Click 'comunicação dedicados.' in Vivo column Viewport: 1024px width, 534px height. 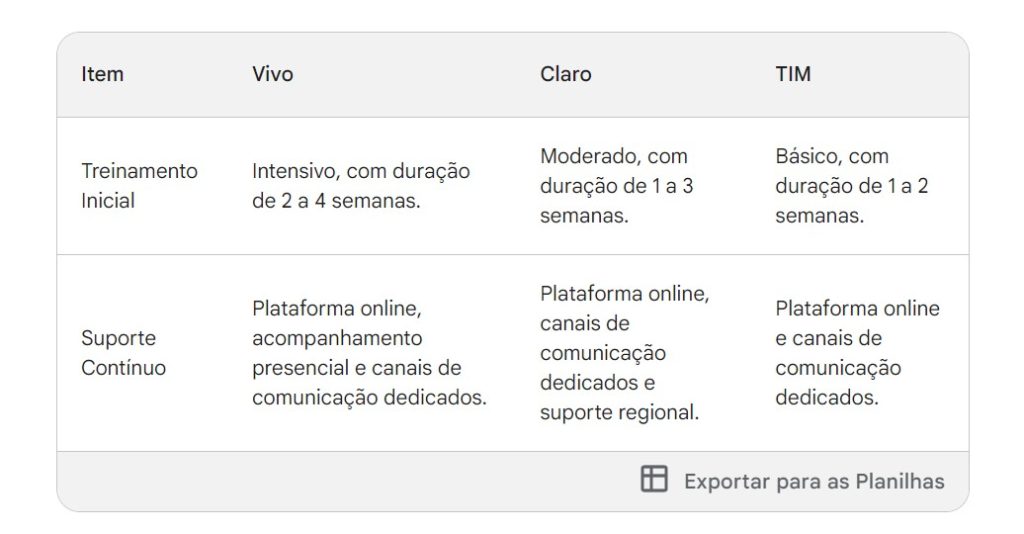coord(369,397)
